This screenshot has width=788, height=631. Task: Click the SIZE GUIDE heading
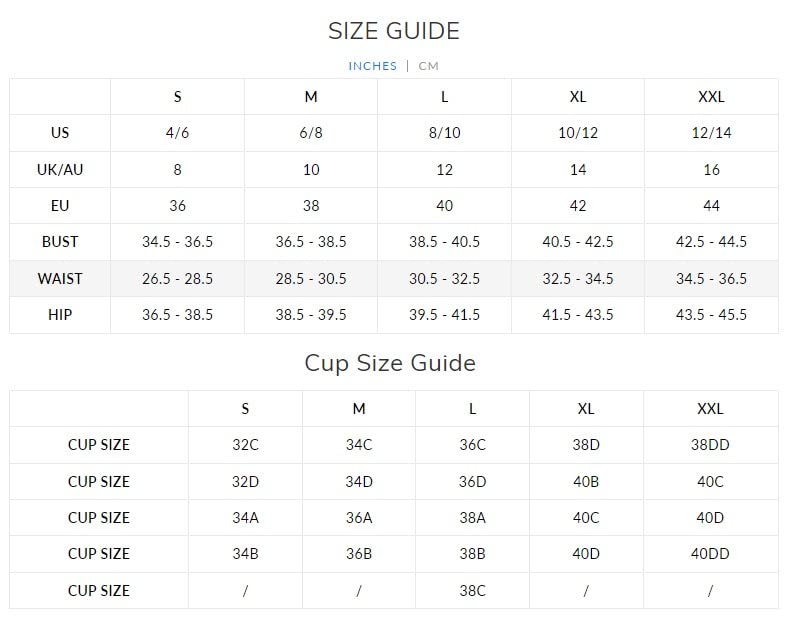point(394,31)
